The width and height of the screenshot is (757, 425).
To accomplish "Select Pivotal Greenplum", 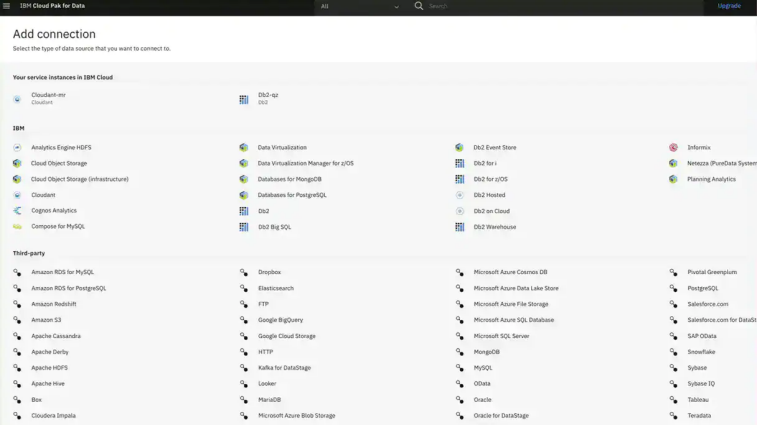I will (x=712, y=272).
